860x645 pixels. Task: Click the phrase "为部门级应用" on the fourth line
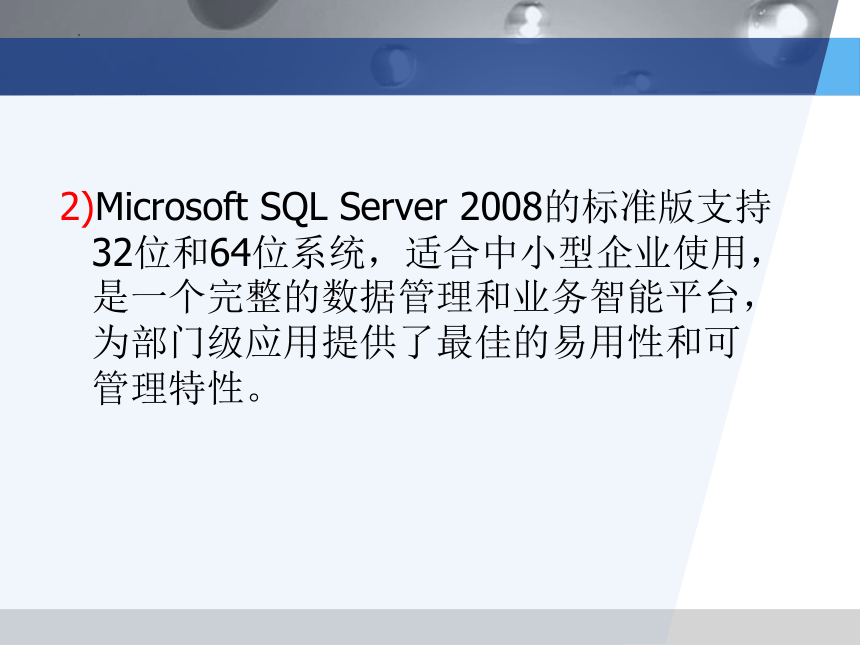206,343
